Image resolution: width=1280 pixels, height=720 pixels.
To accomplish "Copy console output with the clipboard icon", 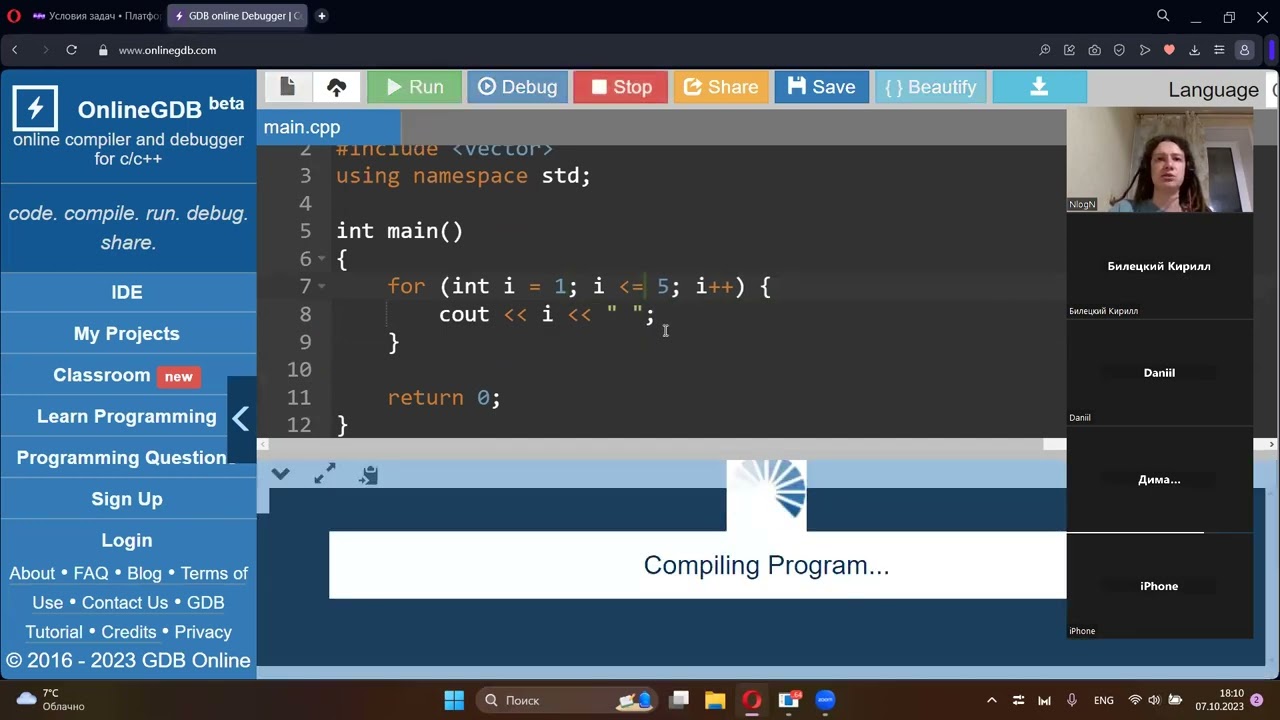I will pyautogui.click(x=369, y=474).
